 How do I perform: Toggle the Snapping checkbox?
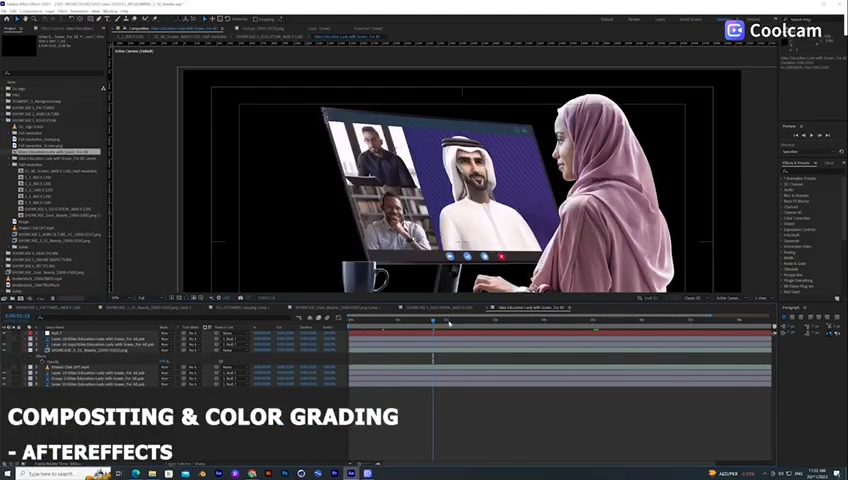point(255,19)
